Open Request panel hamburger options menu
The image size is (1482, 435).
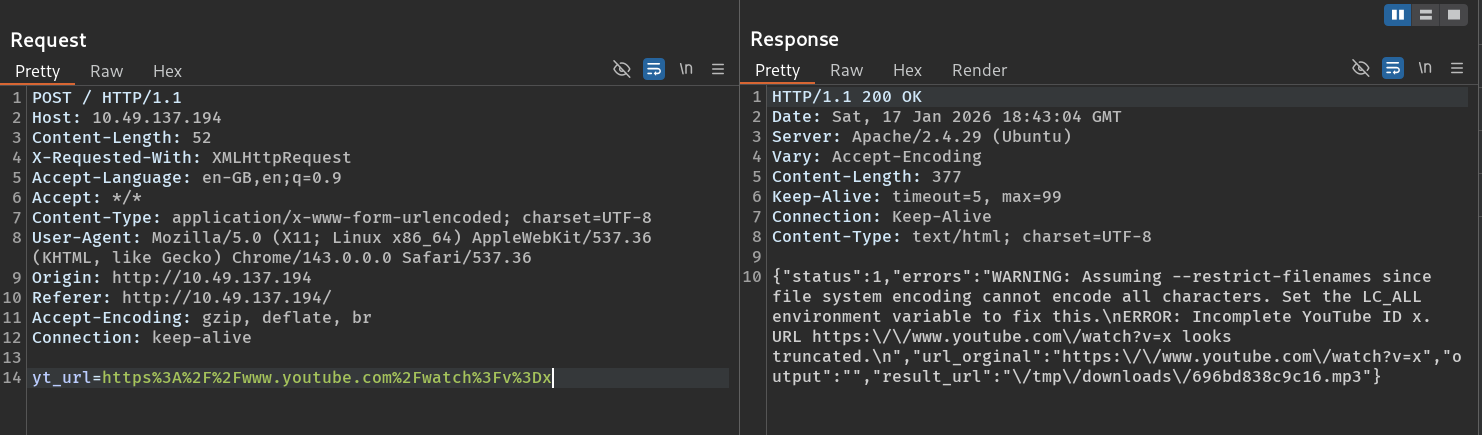point(717,69)
